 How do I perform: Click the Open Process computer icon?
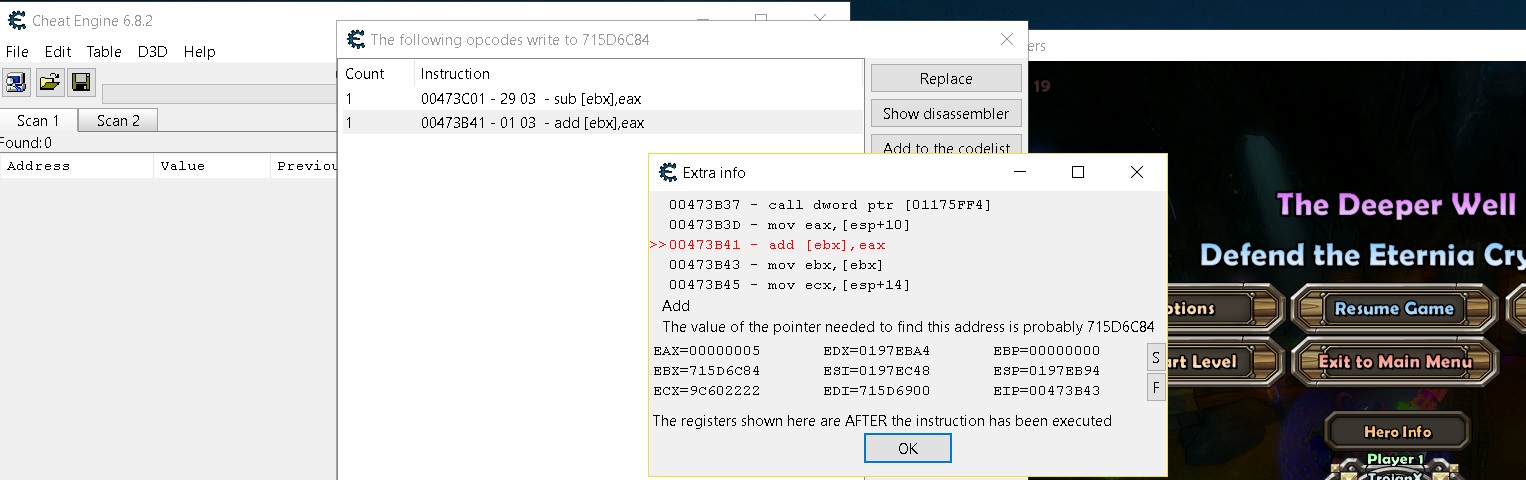(x=17, y=83)
